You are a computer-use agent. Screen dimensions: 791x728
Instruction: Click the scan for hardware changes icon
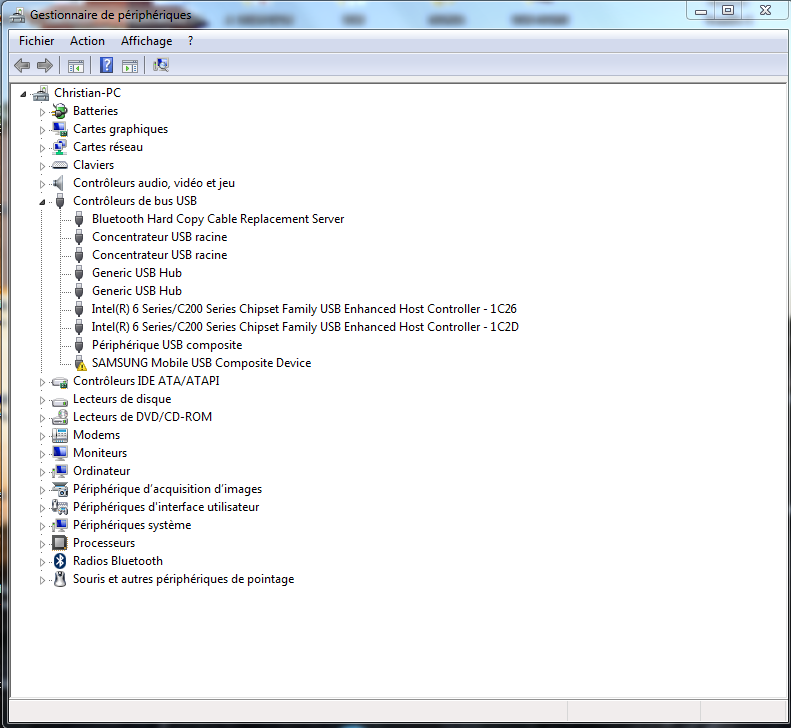tap(161, 66)
